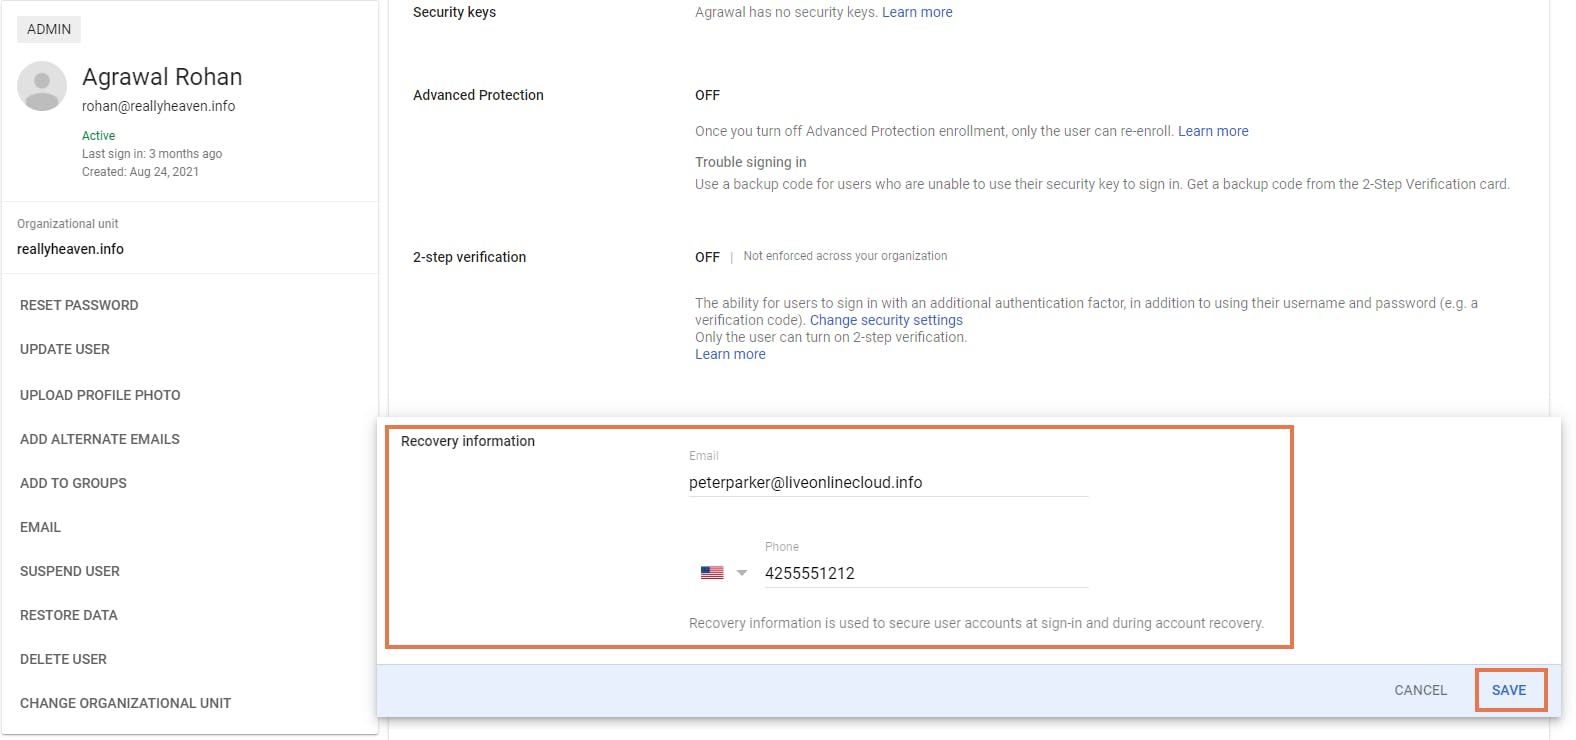Click the recovery Phone number field
1576x740 pixels.
click(x=925, y=573)
